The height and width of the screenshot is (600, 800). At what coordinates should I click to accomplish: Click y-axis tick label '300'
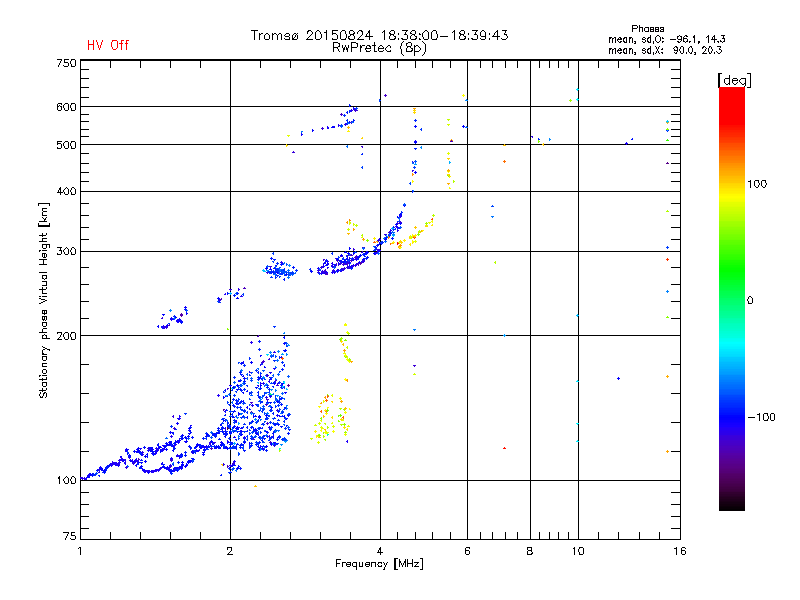67,252
